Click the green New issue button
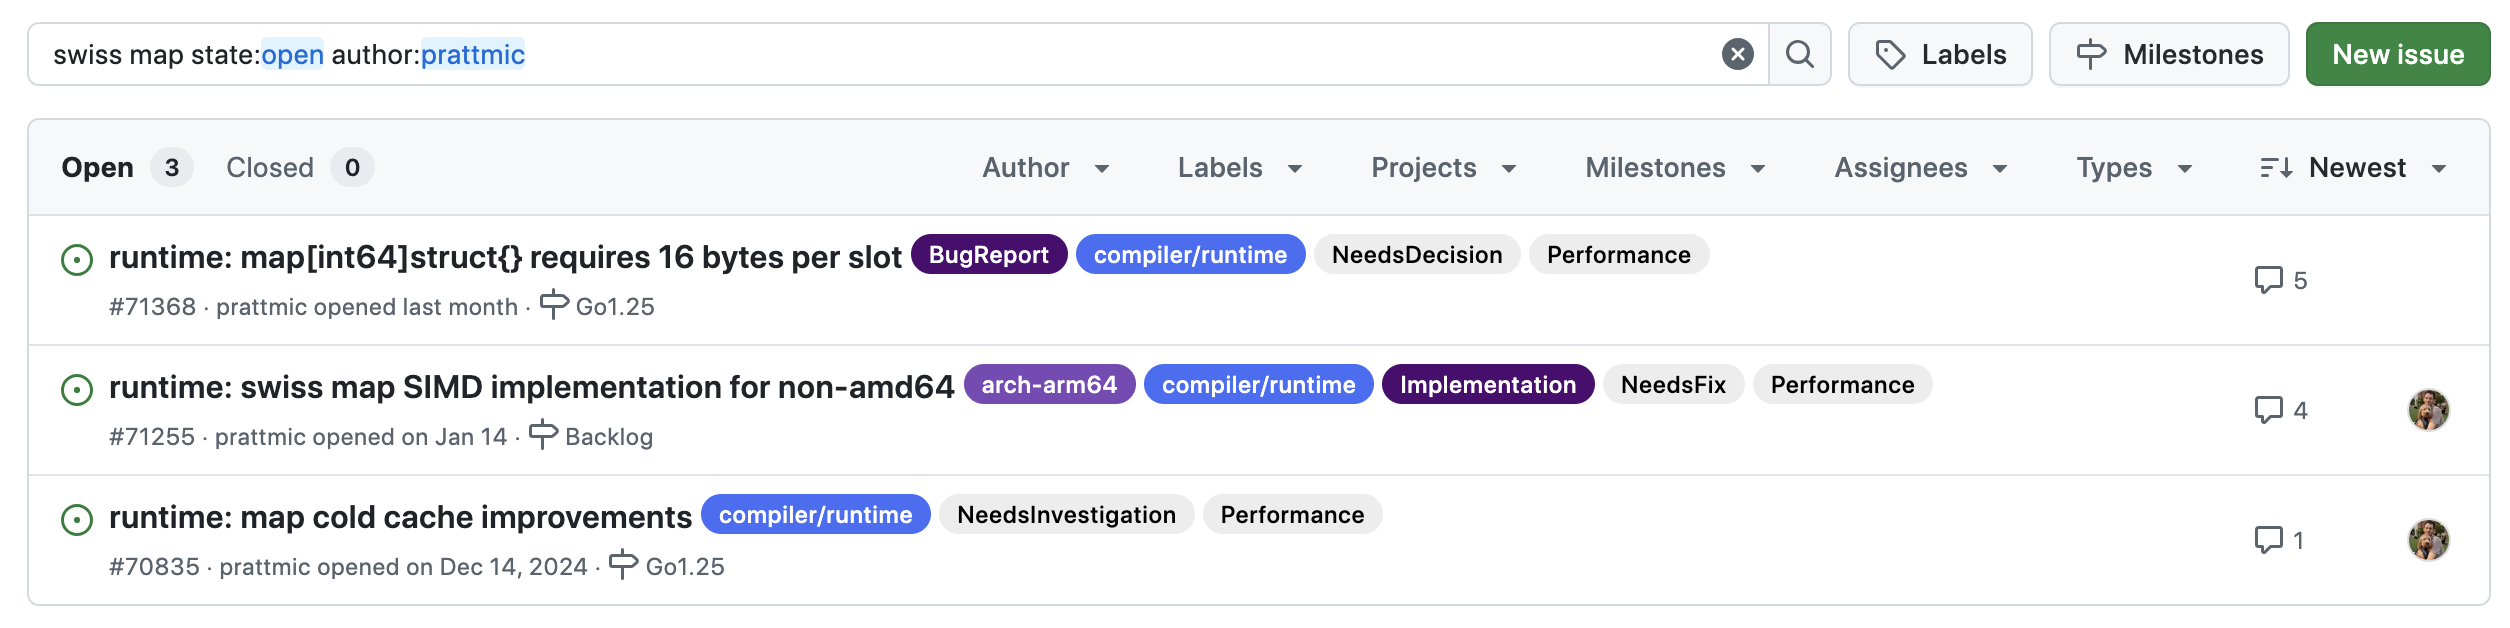 click(2398, 54)
